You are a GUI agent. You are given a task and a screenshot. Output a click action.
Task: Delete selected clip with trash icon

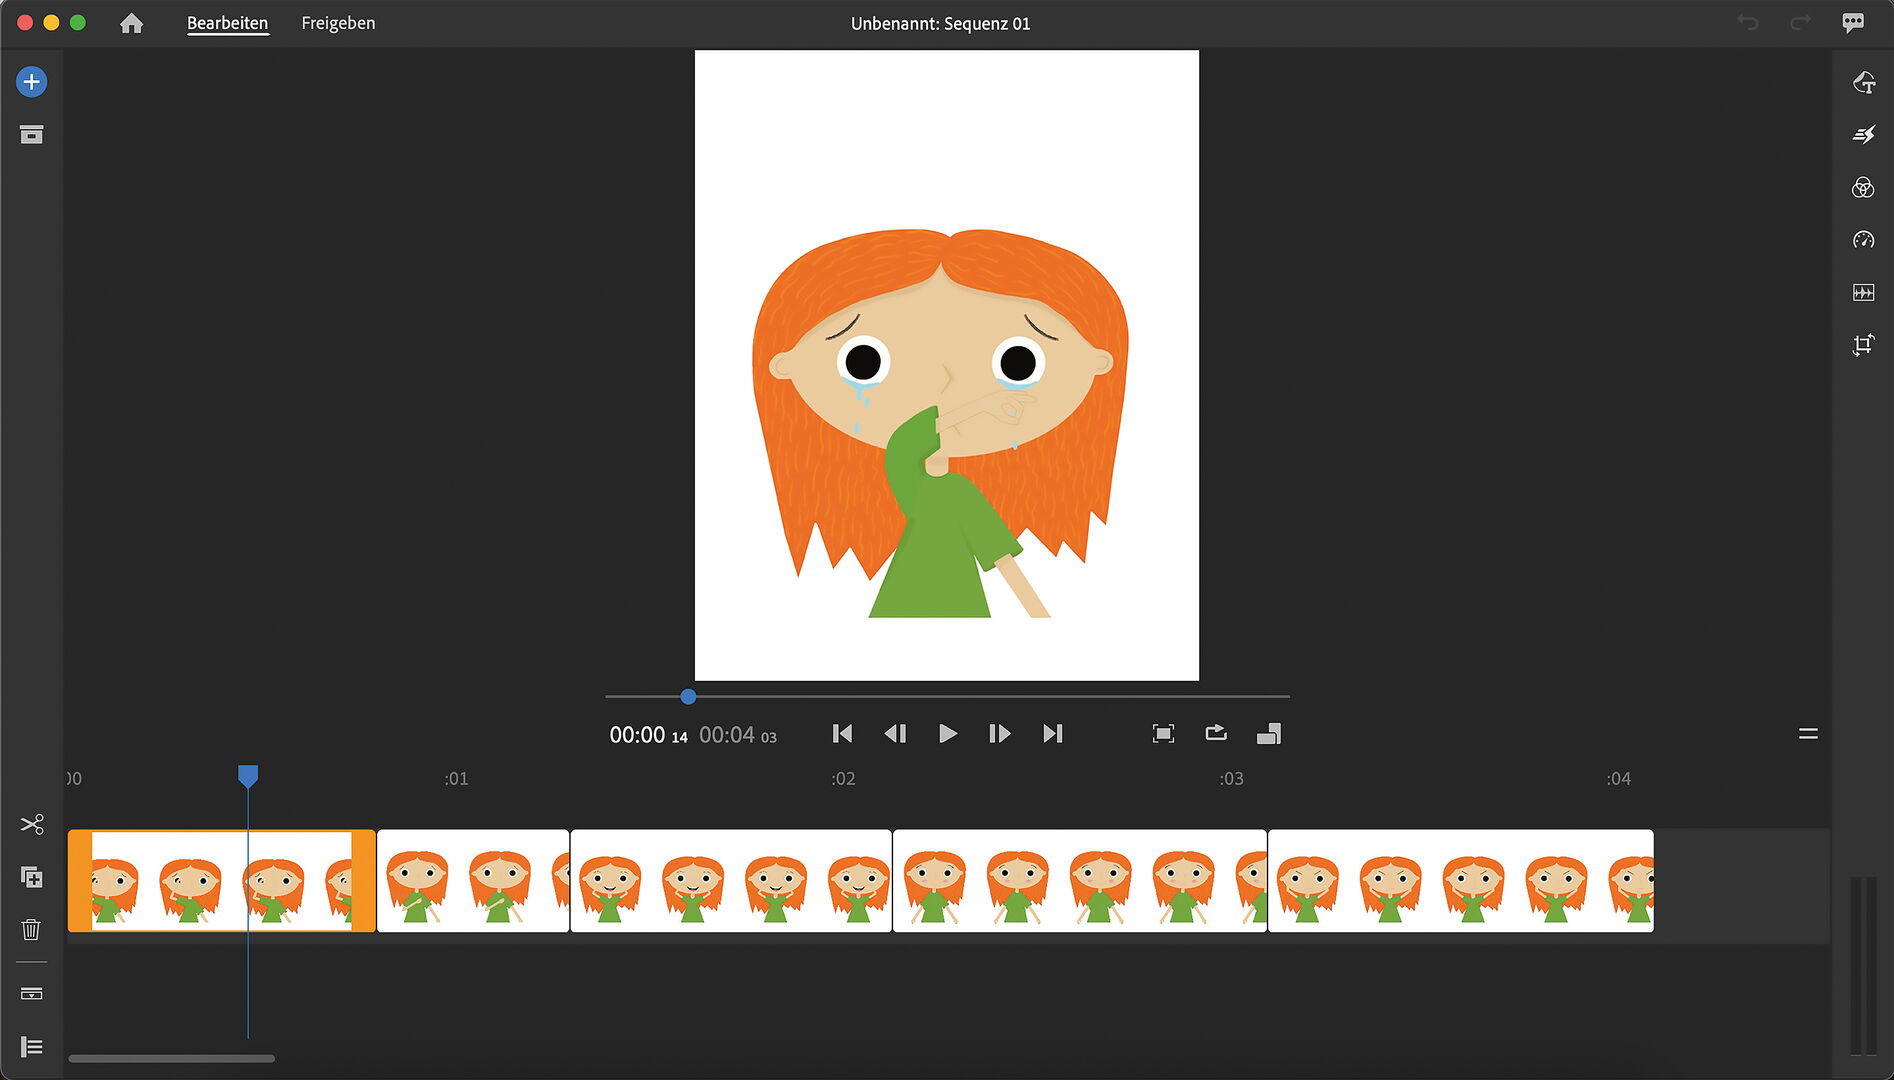point(31,930)
